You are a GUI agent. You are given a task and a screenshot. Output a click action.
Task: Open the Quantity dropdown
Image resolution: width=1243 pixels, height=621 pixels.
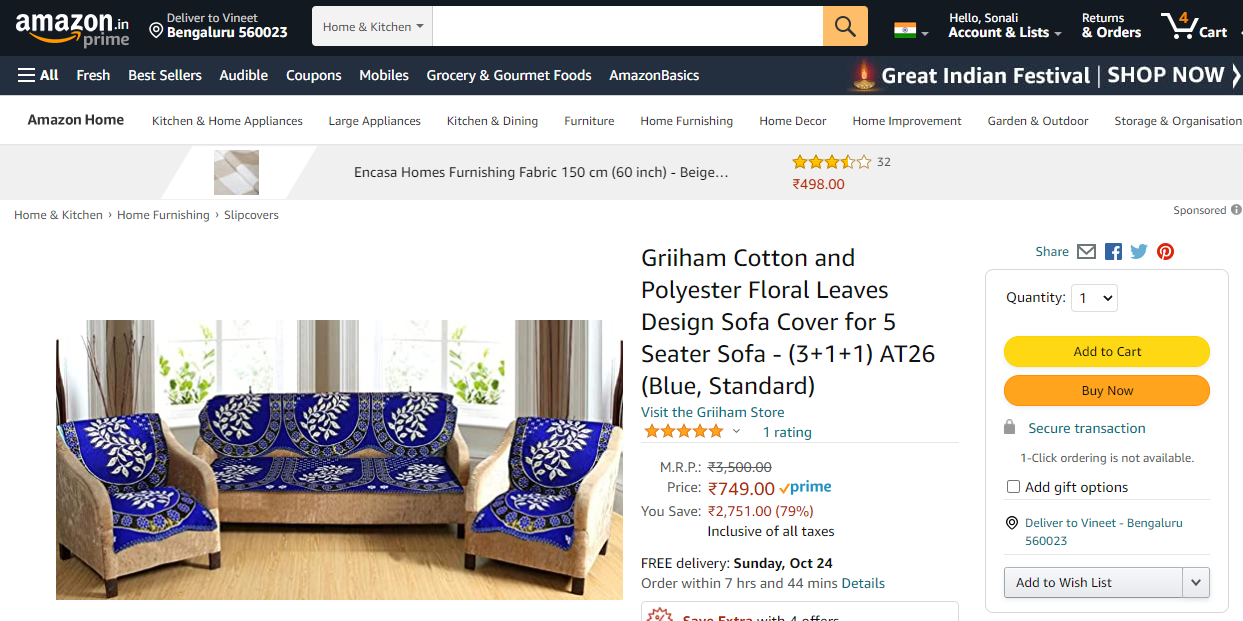1094,297
